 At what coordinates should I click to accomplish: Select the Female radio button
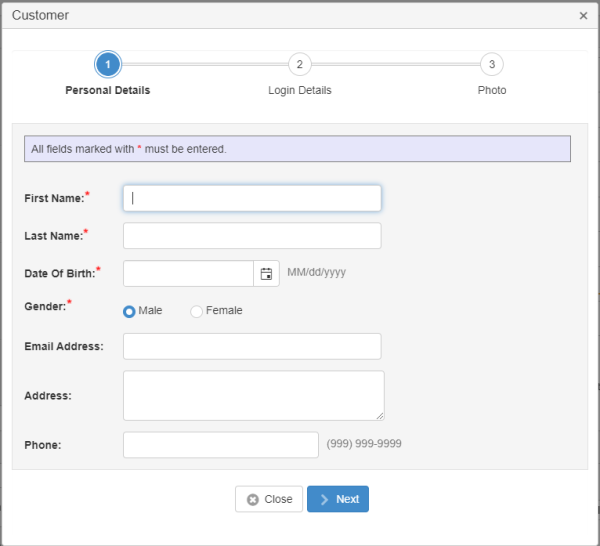[196, 311]
